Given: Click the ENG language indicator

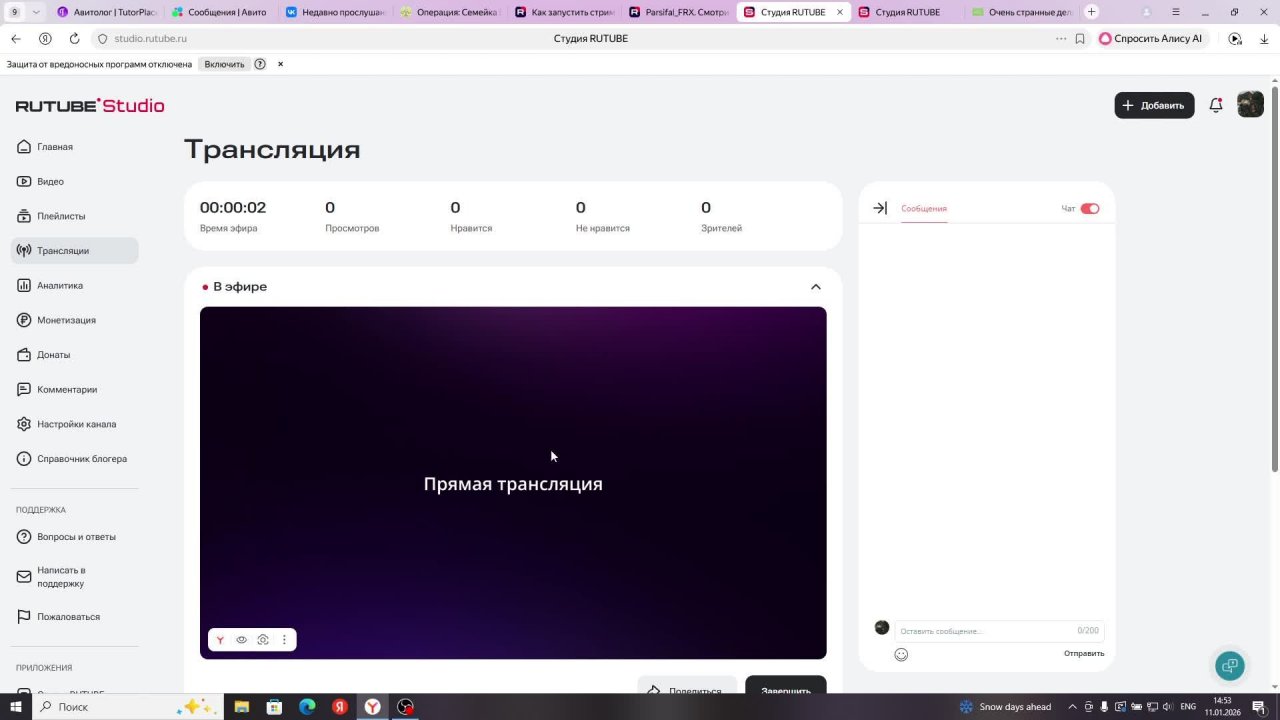Looking at the screenshot, I should click(x=1188, y=707).
